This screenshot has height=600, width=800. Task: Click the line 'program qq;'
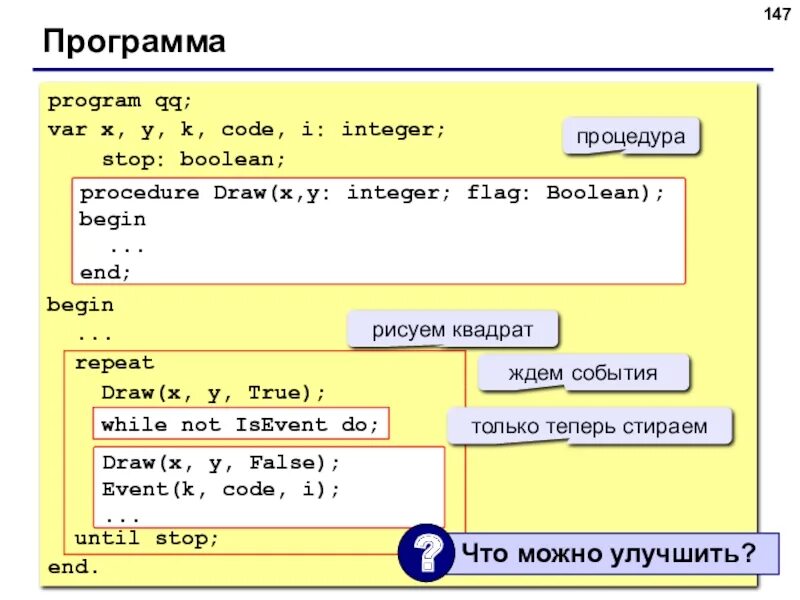coord(120,102)
